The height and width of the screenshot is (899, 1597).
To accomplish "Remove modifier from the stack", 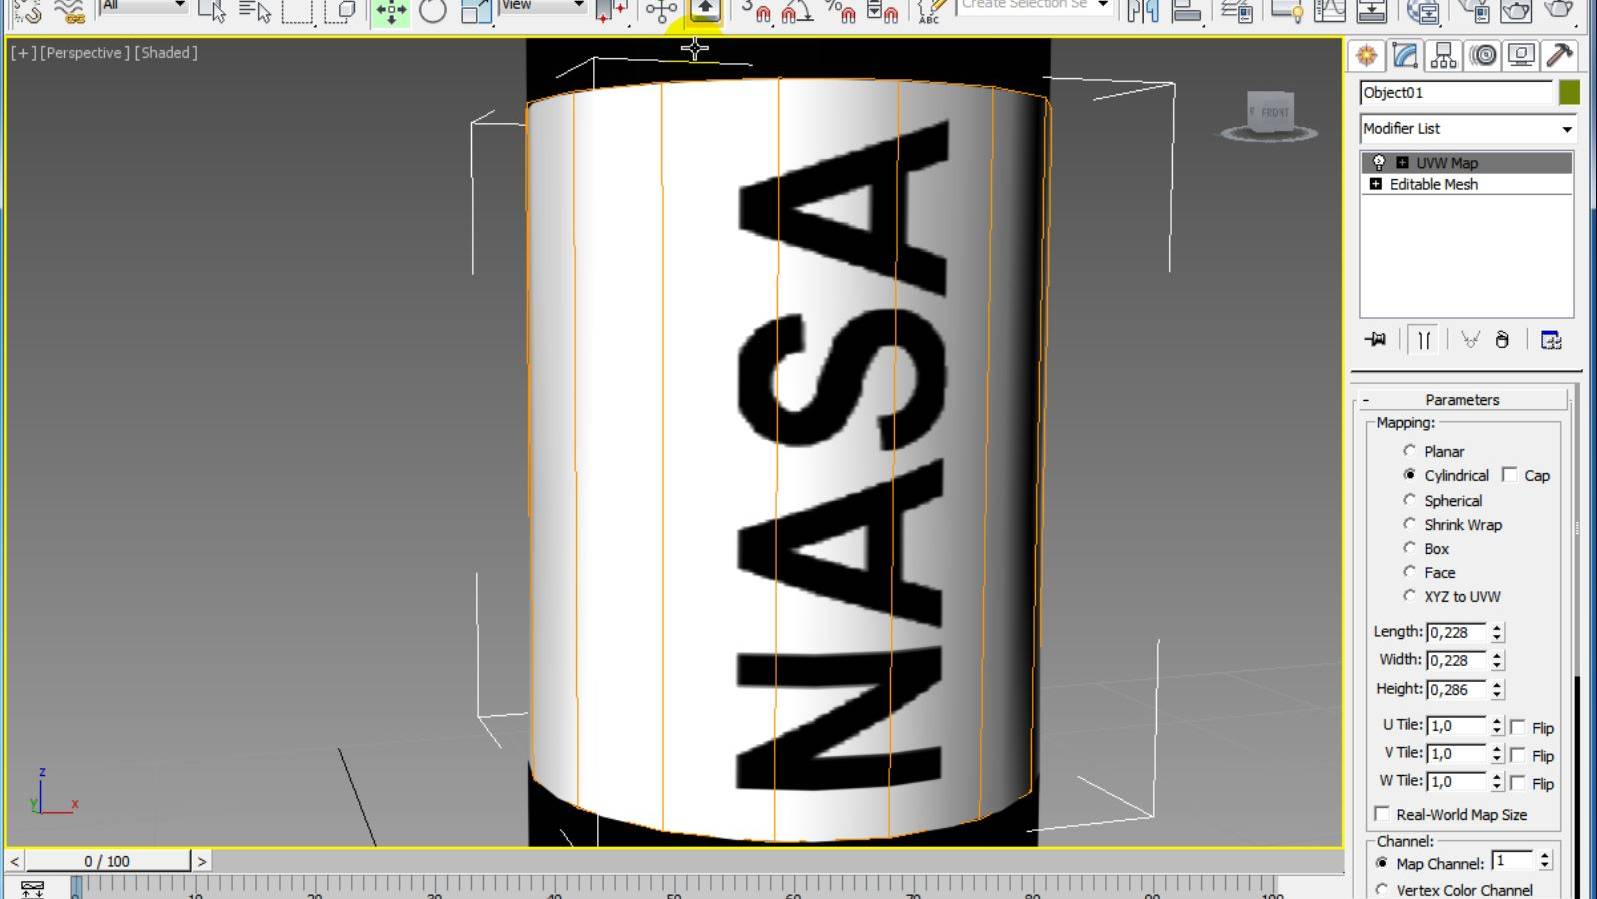I will [1502, 340].
